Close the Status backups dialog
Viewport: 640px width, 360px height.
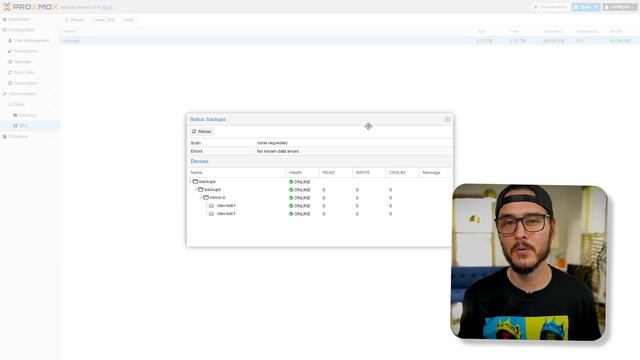(x=447, y=119)
